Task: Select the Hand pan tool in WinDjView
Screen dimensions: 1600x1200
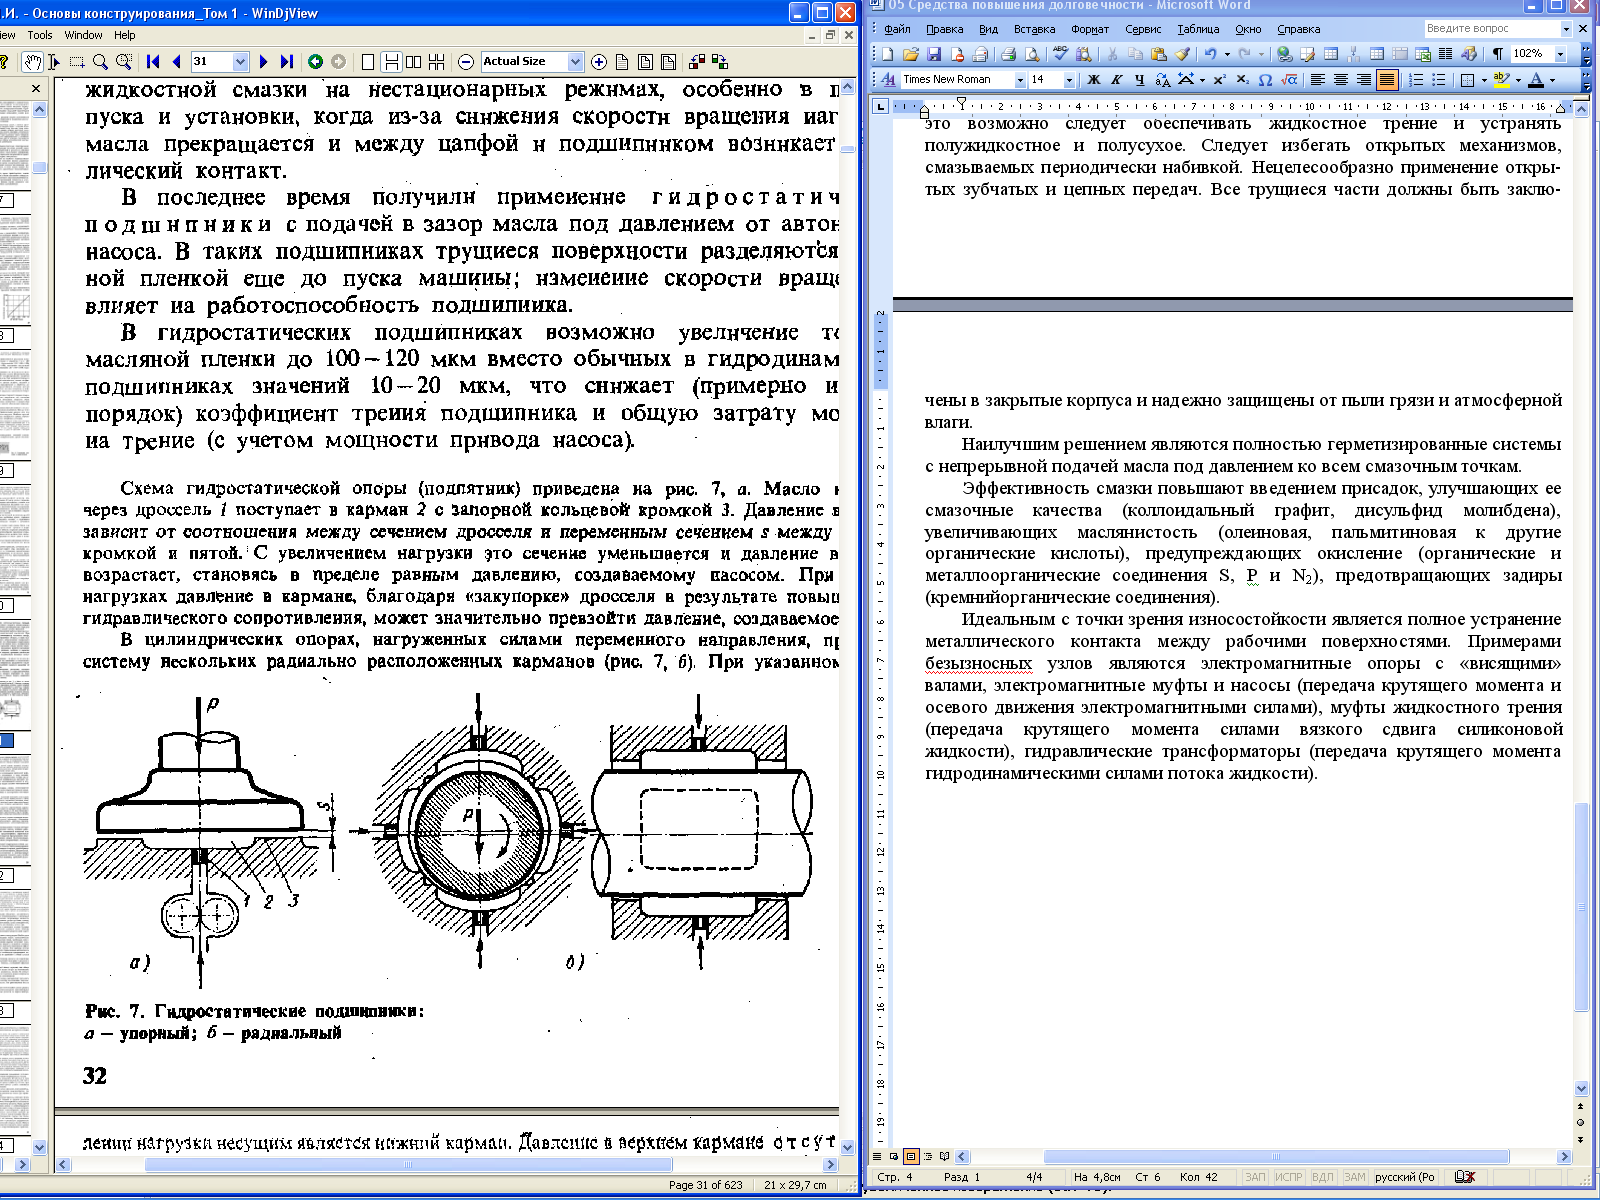Action: 32,62
